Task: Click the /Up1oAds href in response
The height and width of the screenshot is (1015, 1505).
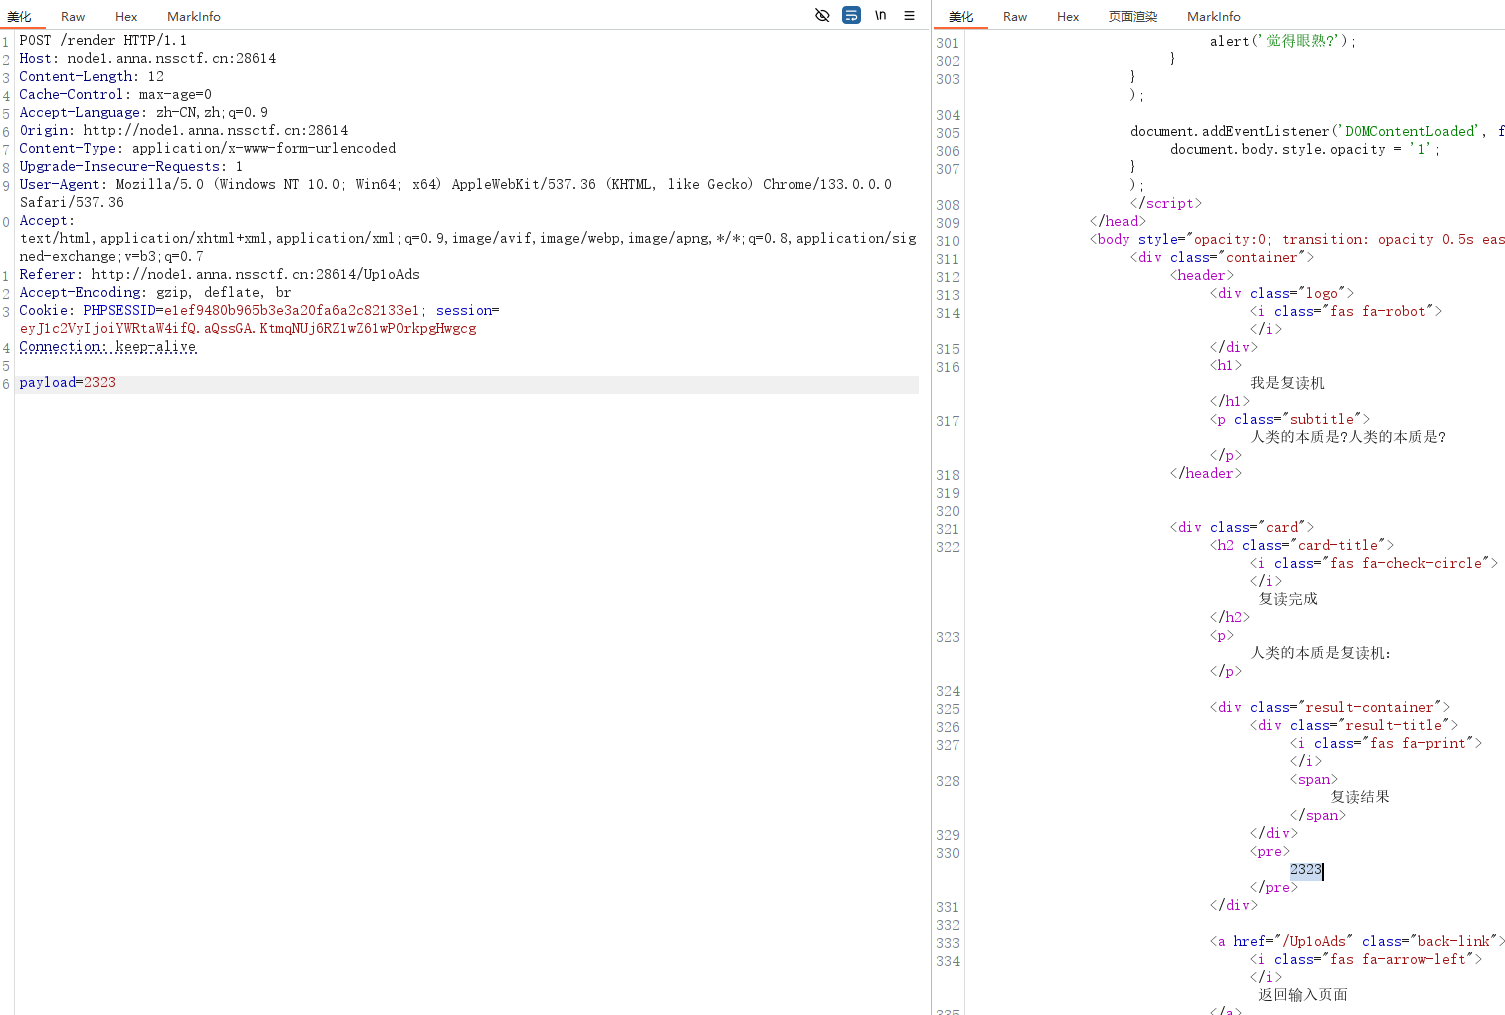Action: [x=1317, y=941]
